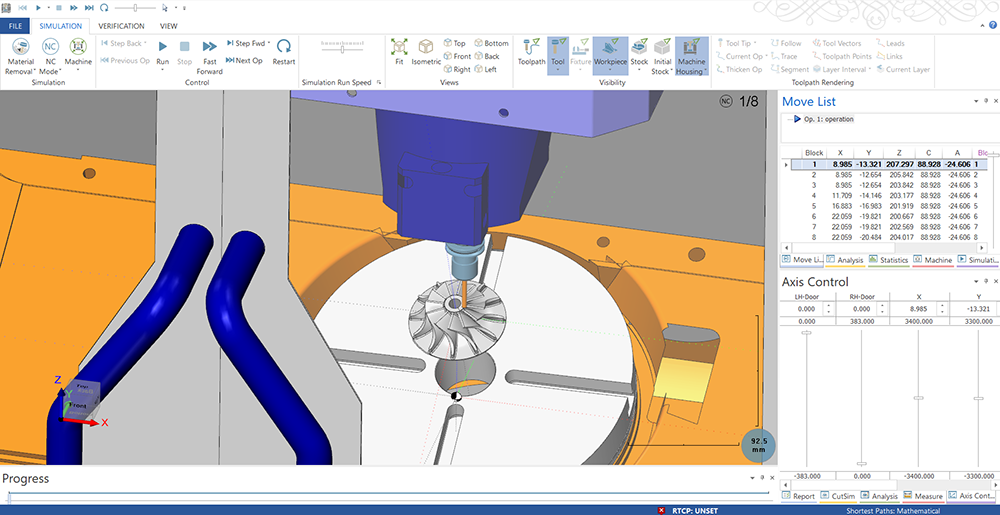Screen dimensions: 1000x515
Task: Set view to Back
Action: pos(487,56)
